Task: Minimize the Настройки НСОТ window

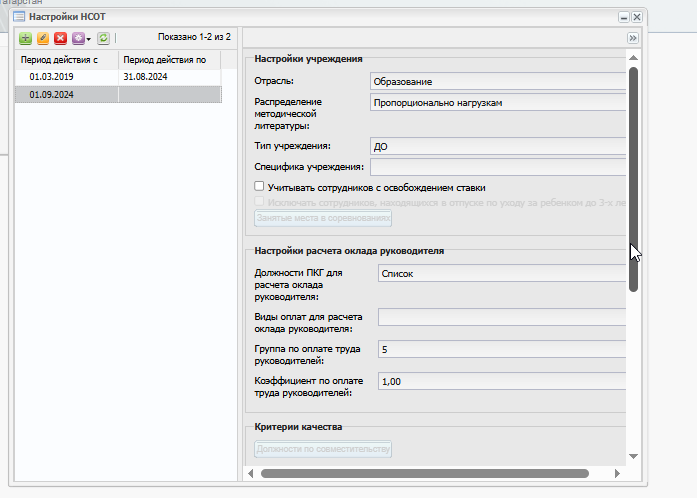Action: [x=624, y=17]
